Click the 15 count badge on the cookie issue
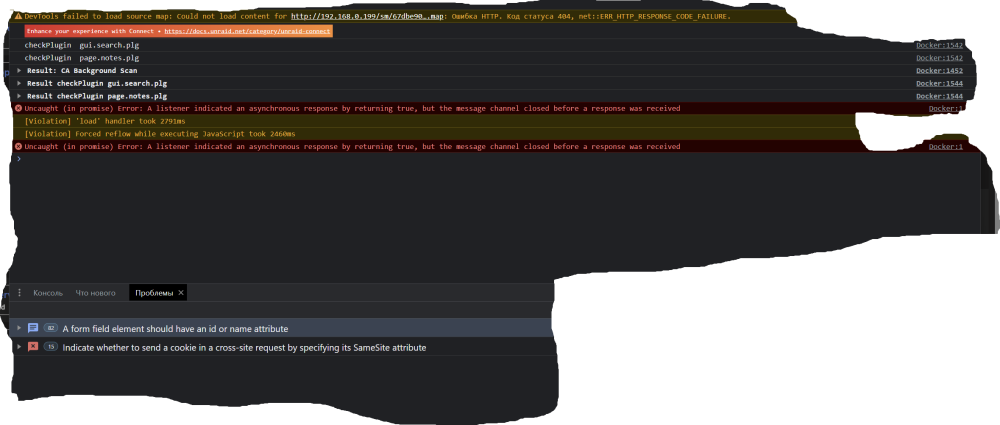Viewport: 1000px width, 425px height. [50, 347]
